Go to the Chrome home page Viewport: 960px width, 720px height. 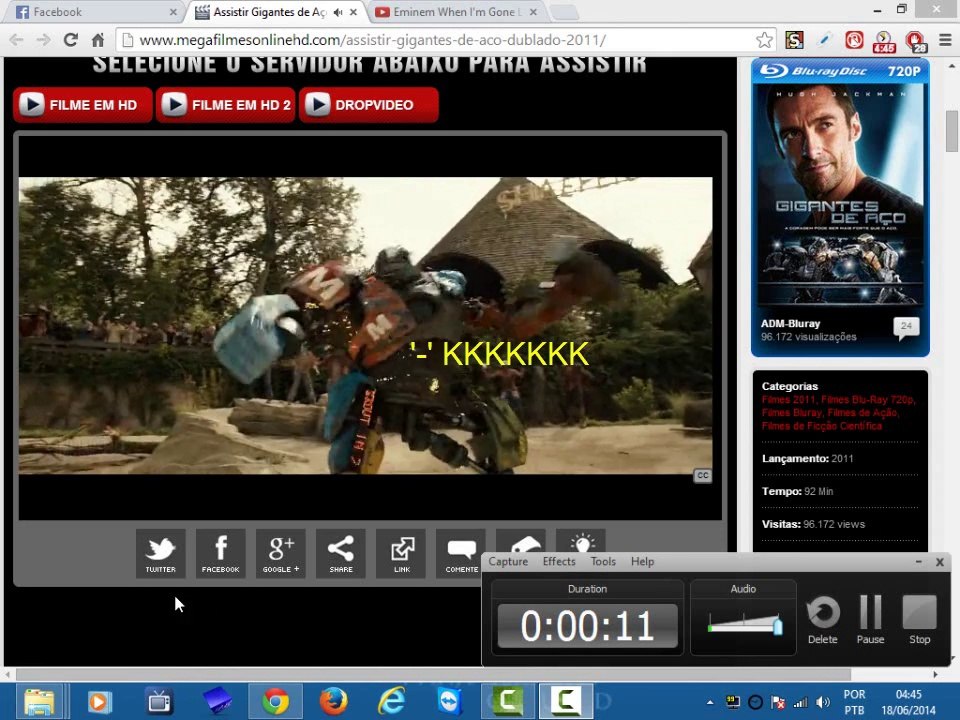click(x=98, y=40)
